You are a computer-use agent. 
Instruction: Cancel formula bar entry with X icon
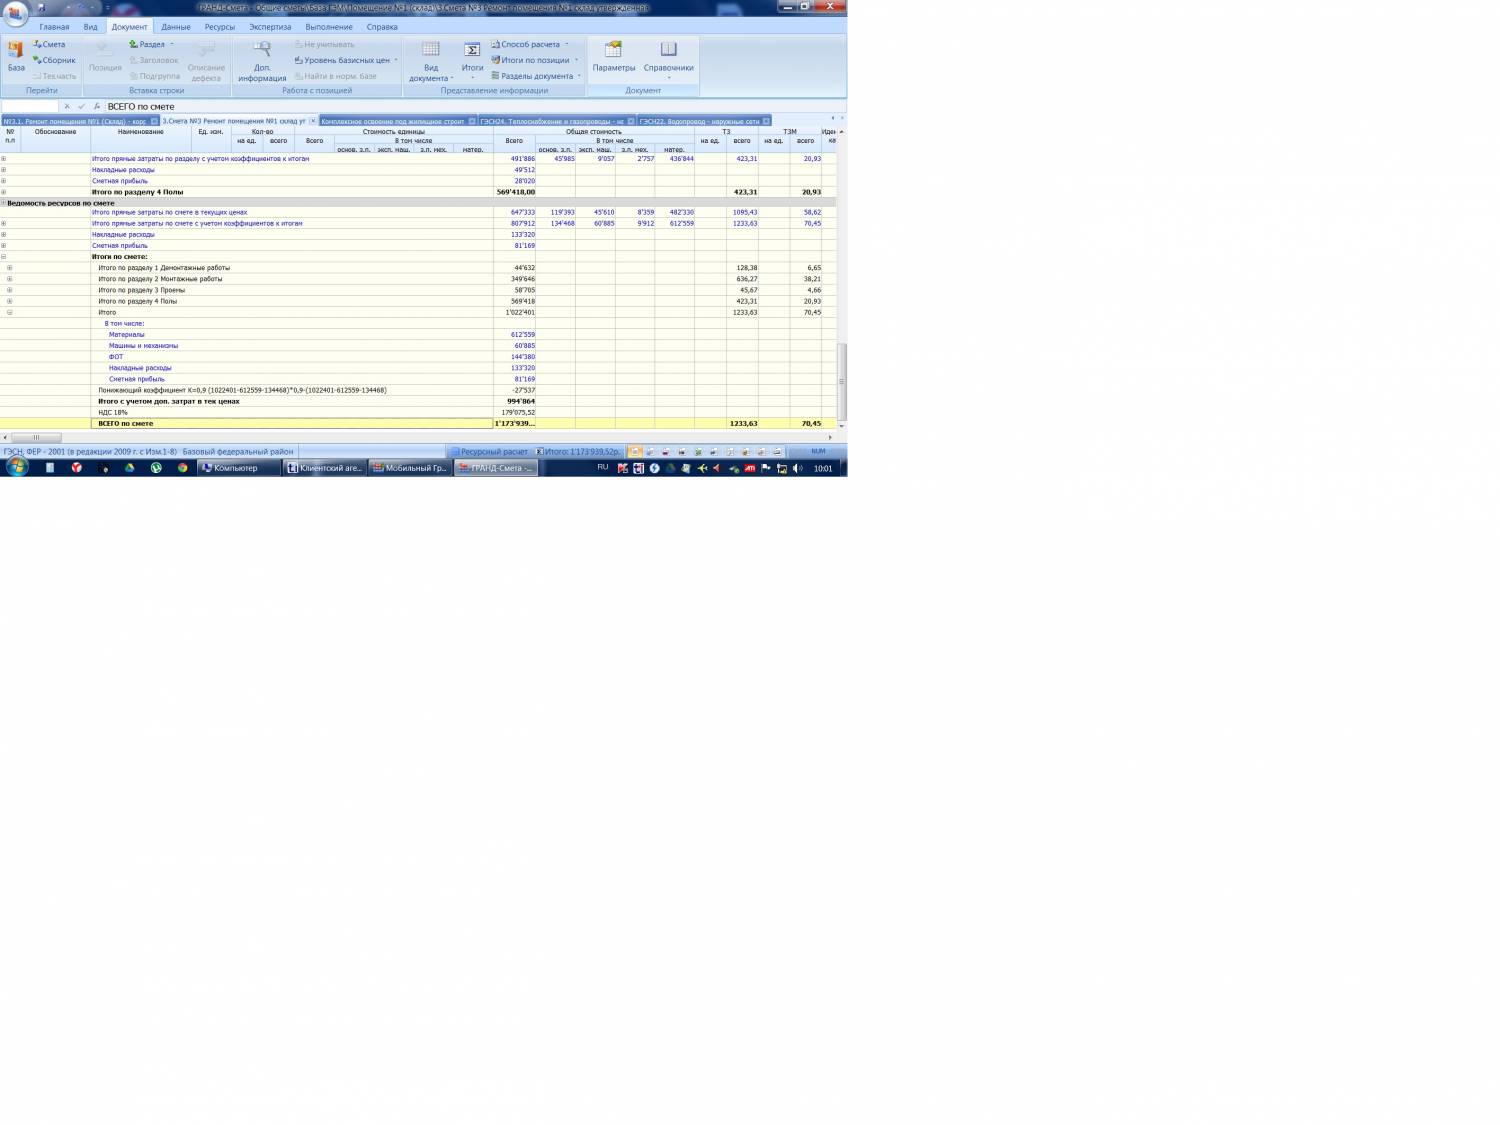67,106
